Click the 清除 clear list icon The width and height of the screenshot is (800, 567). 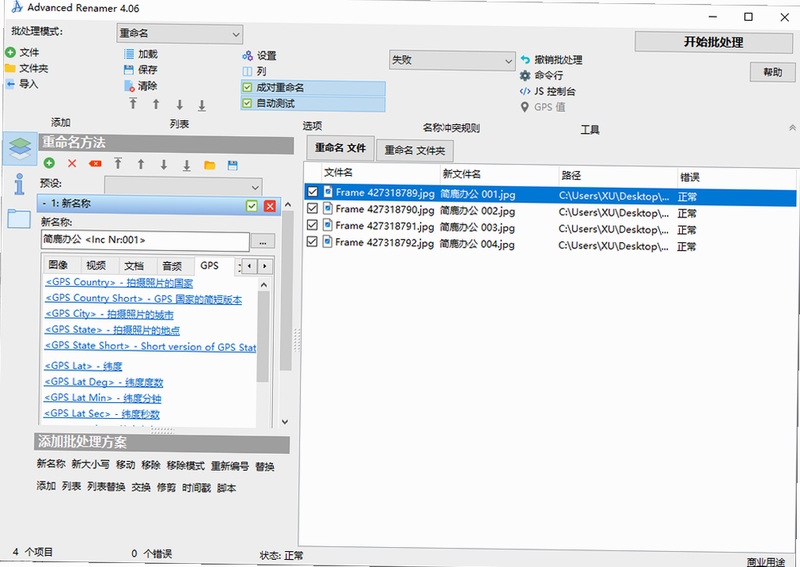(x=130, y=86)
